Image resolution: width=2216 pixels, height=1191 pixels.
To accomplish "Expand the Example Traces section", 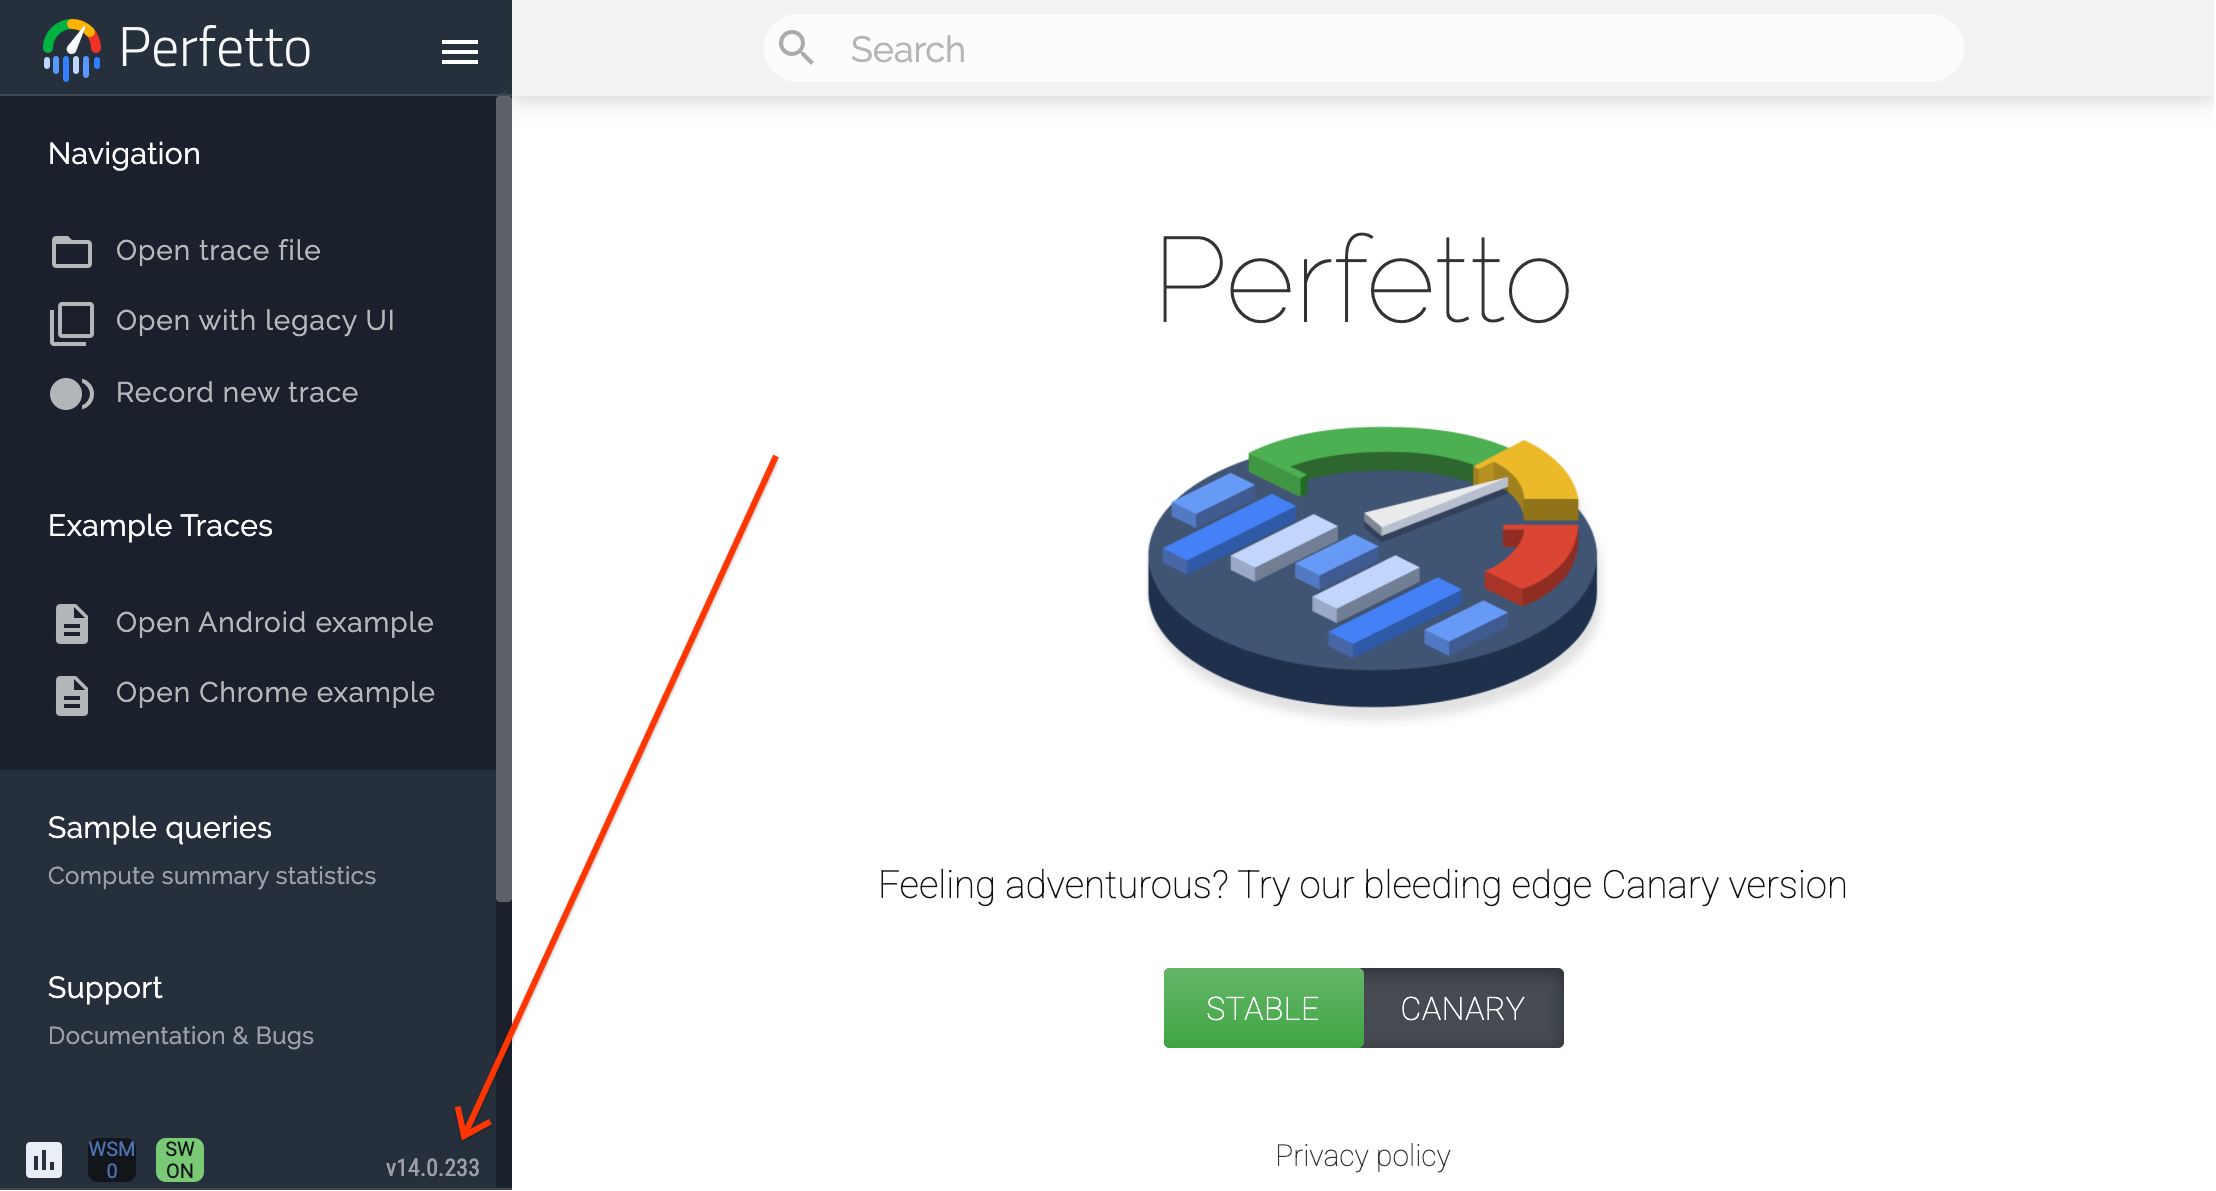I will coord(160,525).
